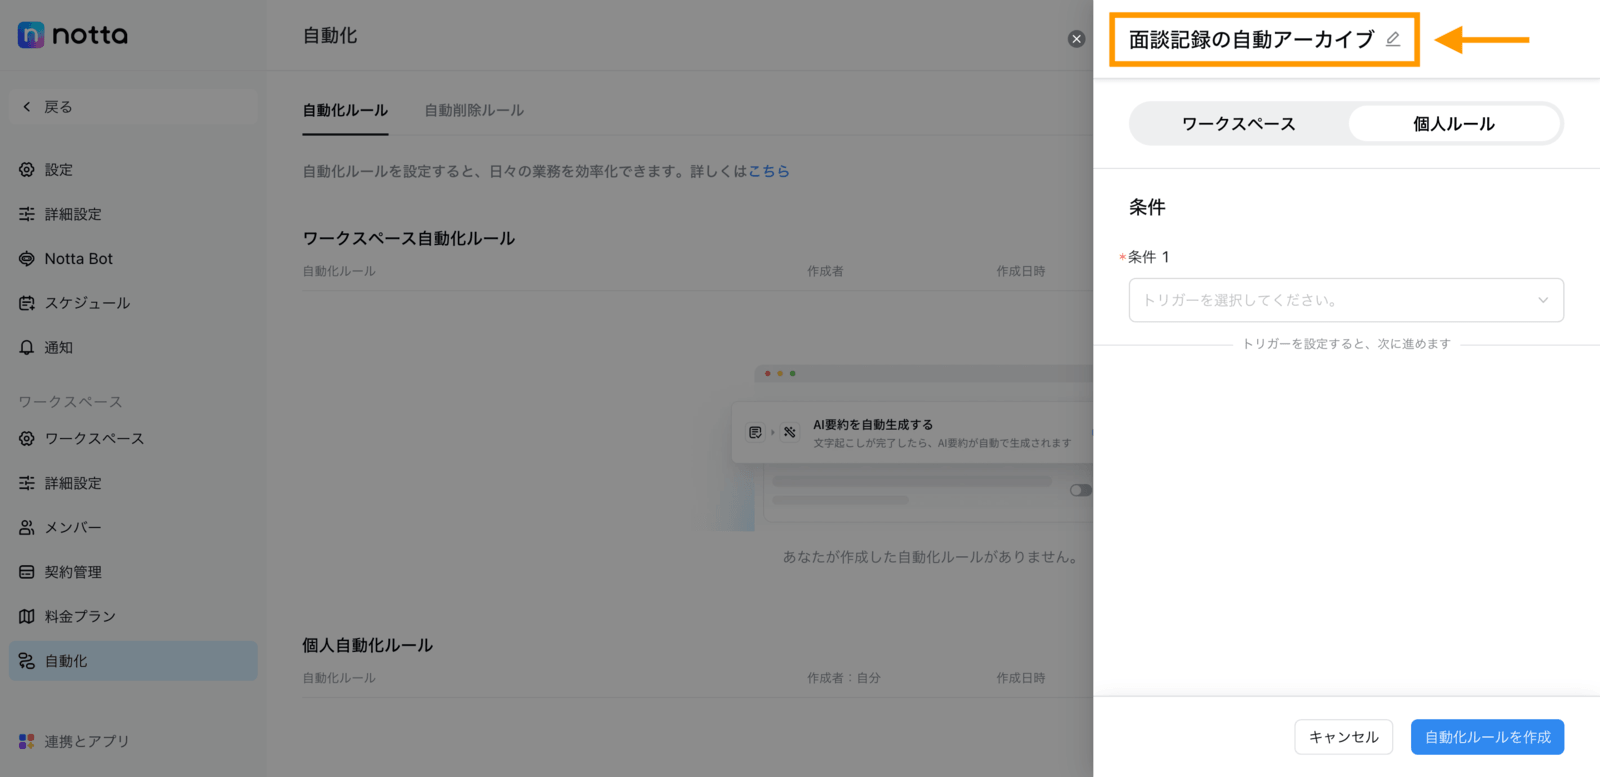
Task: Click the 面談記録の自動アーカイブ title text
Action: click(x=1252, y=39)
